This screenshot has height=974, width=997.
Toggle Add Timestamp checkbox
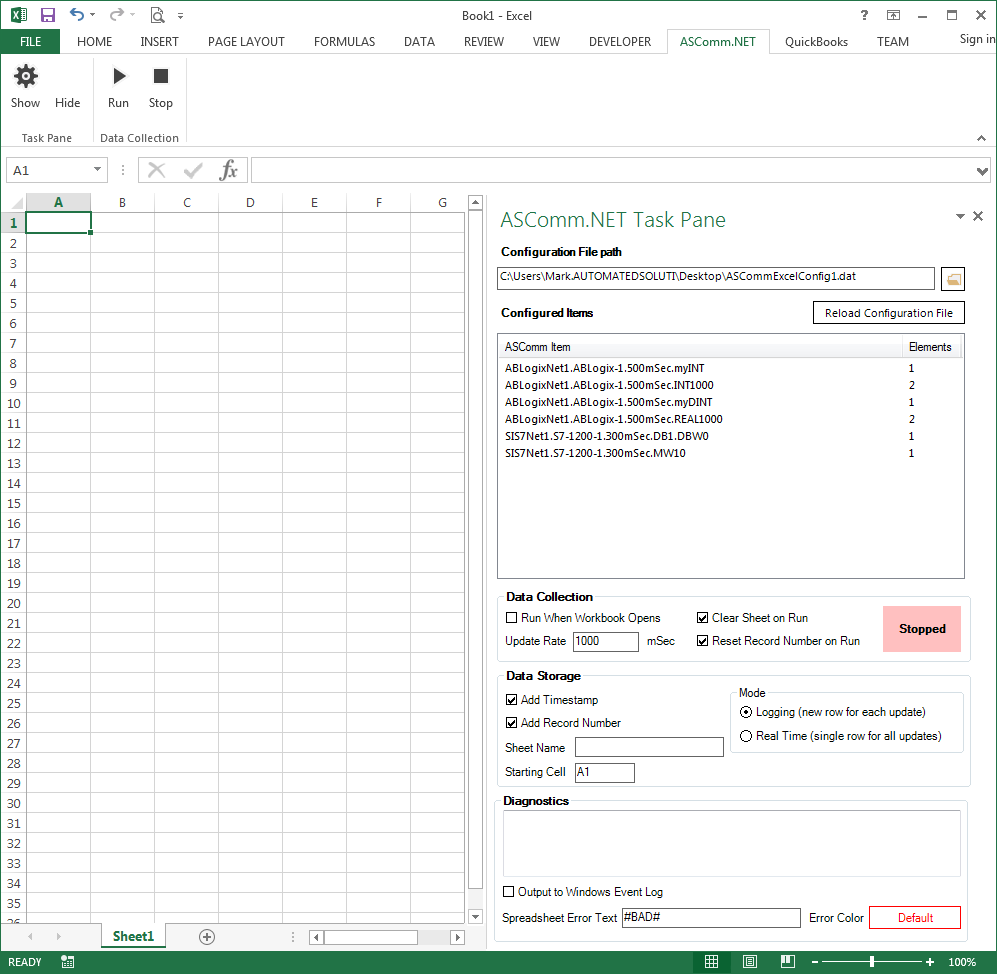coord(511,699)
